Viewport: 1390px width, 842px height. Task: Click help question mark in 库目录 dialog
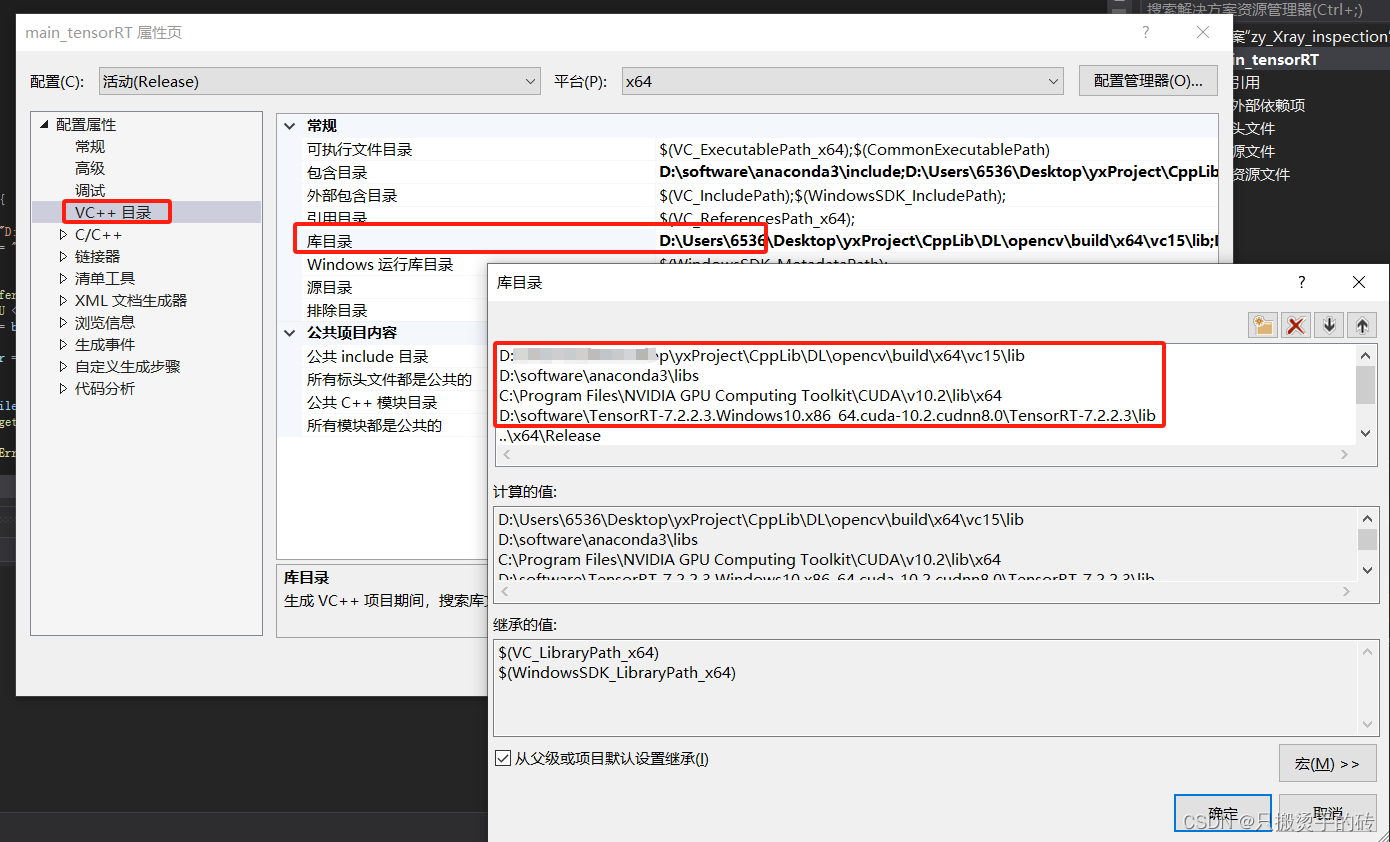point(1301,283)
